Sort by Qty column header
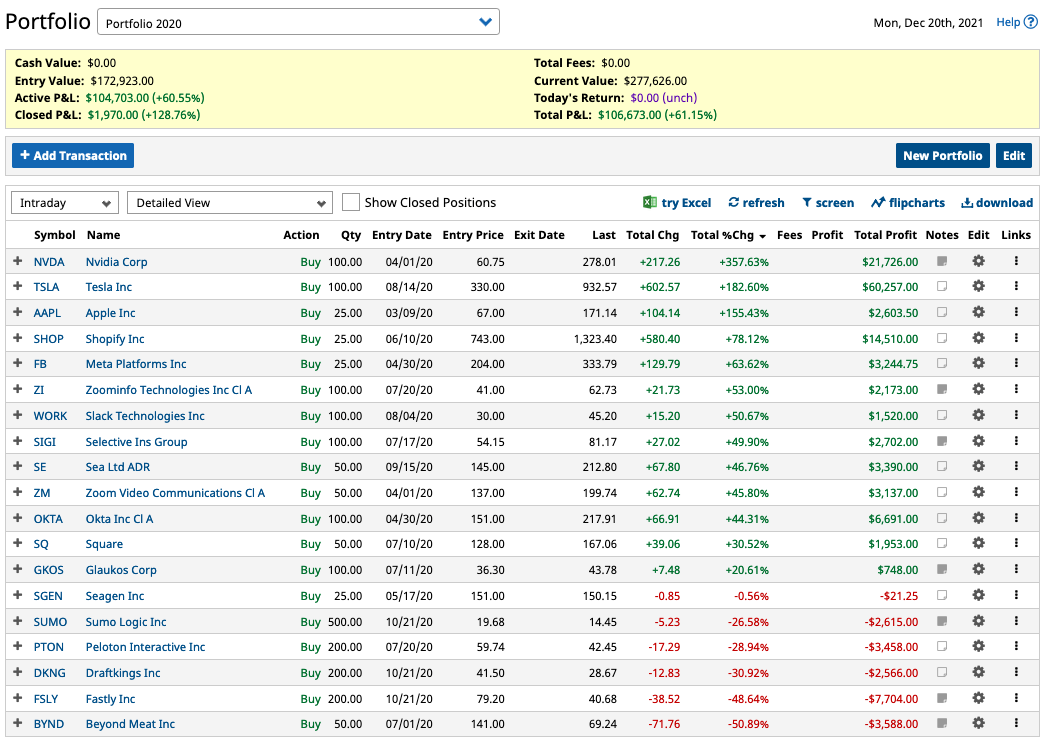 [351, 235]
